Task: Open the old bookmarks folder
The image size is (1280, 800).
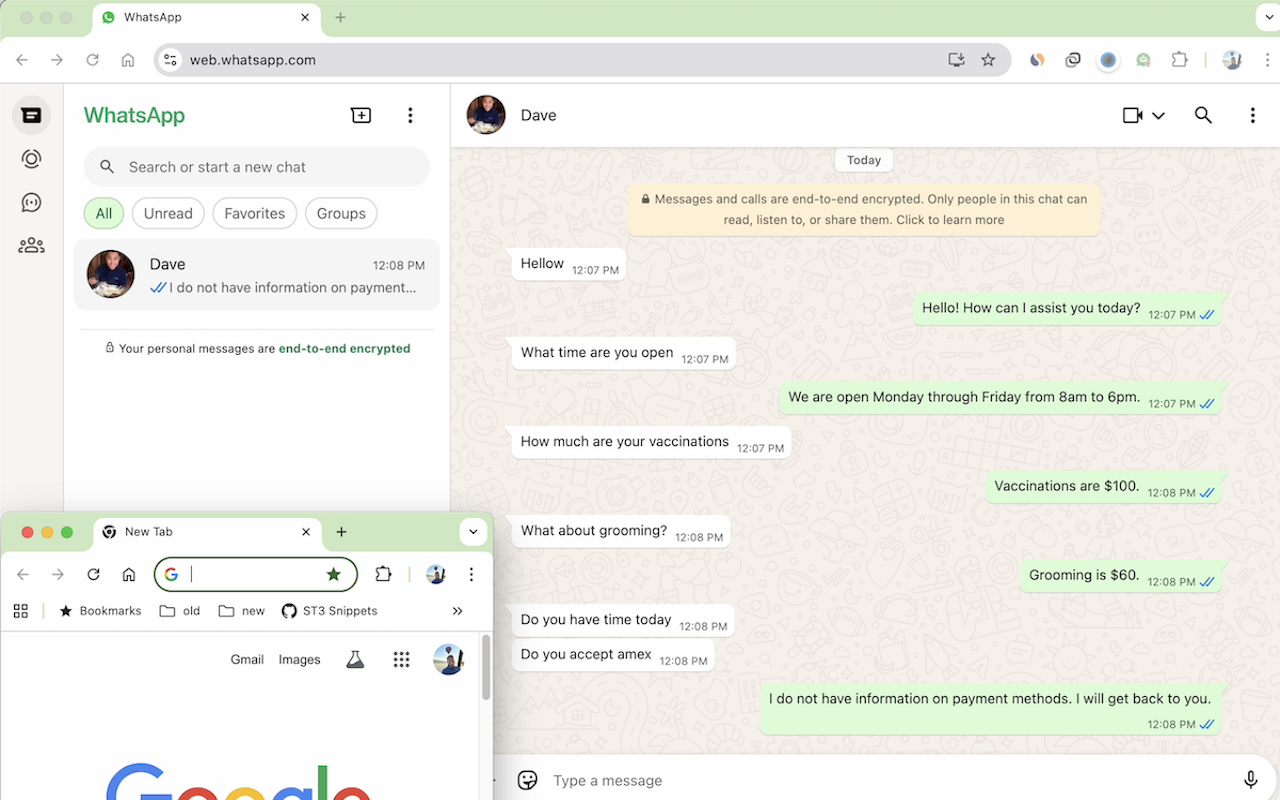Action: [x=180, y=611]
